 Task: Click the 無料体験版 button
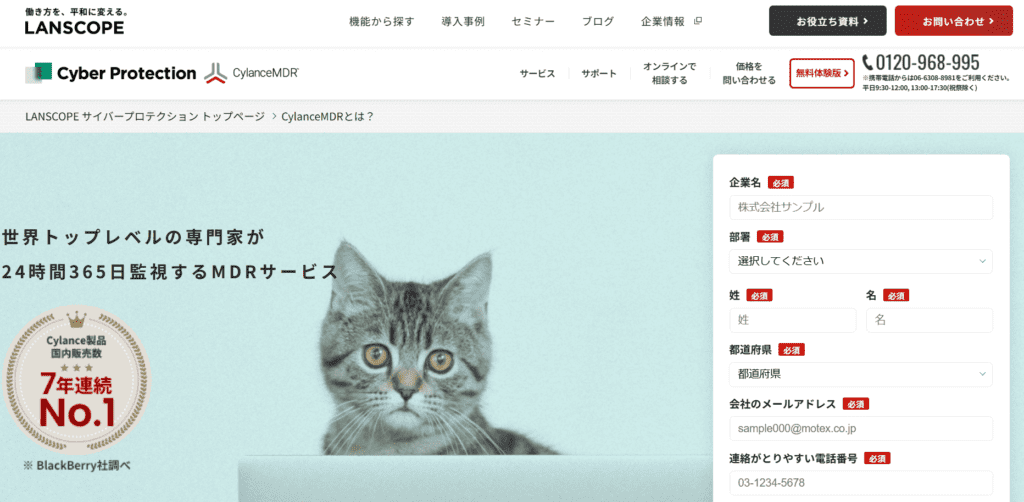[822, 73]
